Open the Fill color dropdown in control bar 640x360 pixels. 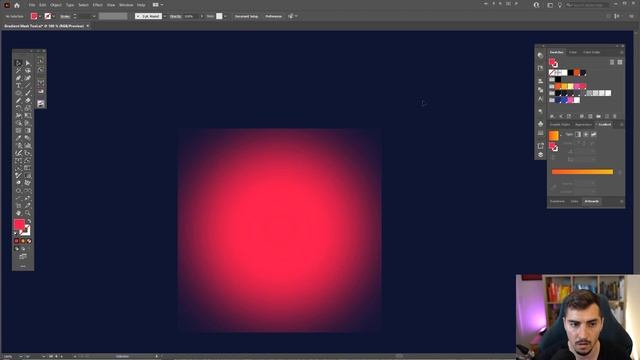(40, 16)
